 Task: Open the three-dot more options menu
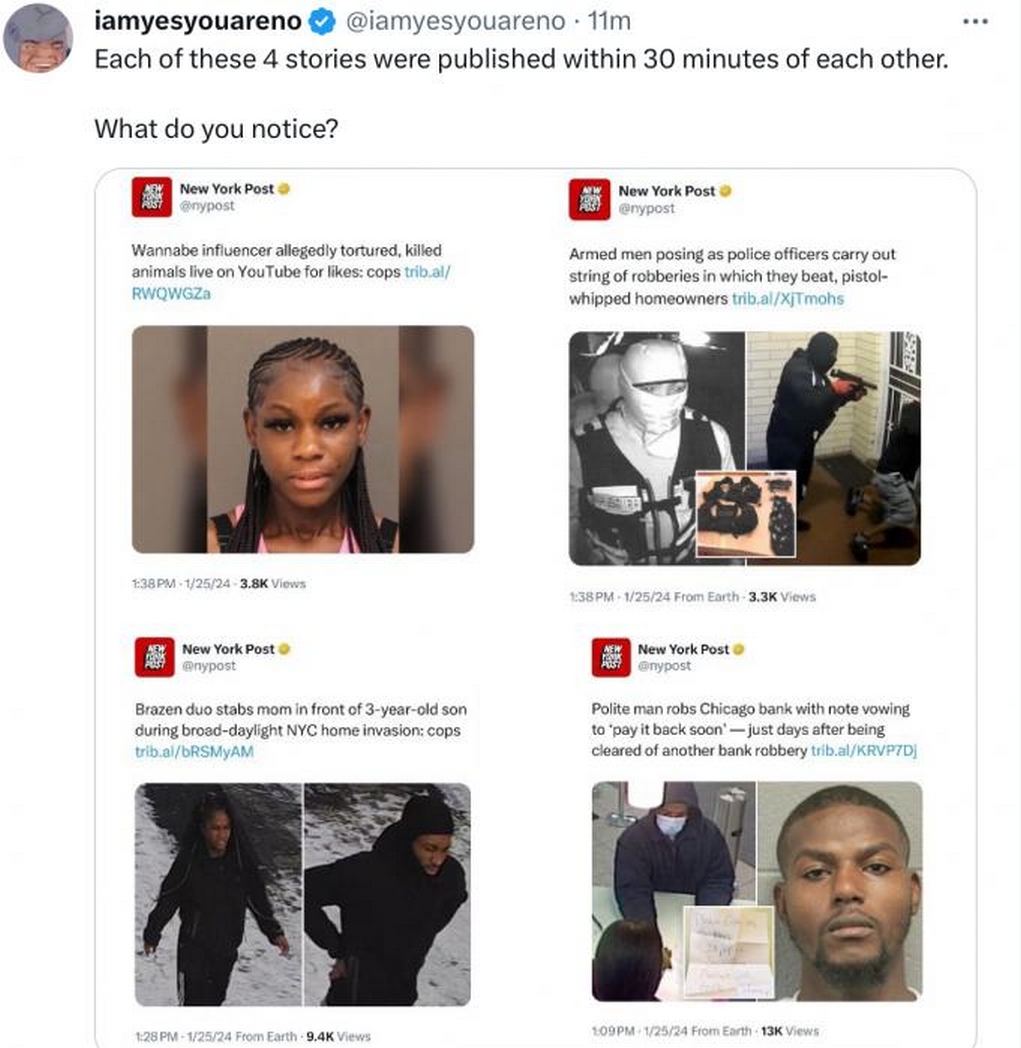[975, 22]
